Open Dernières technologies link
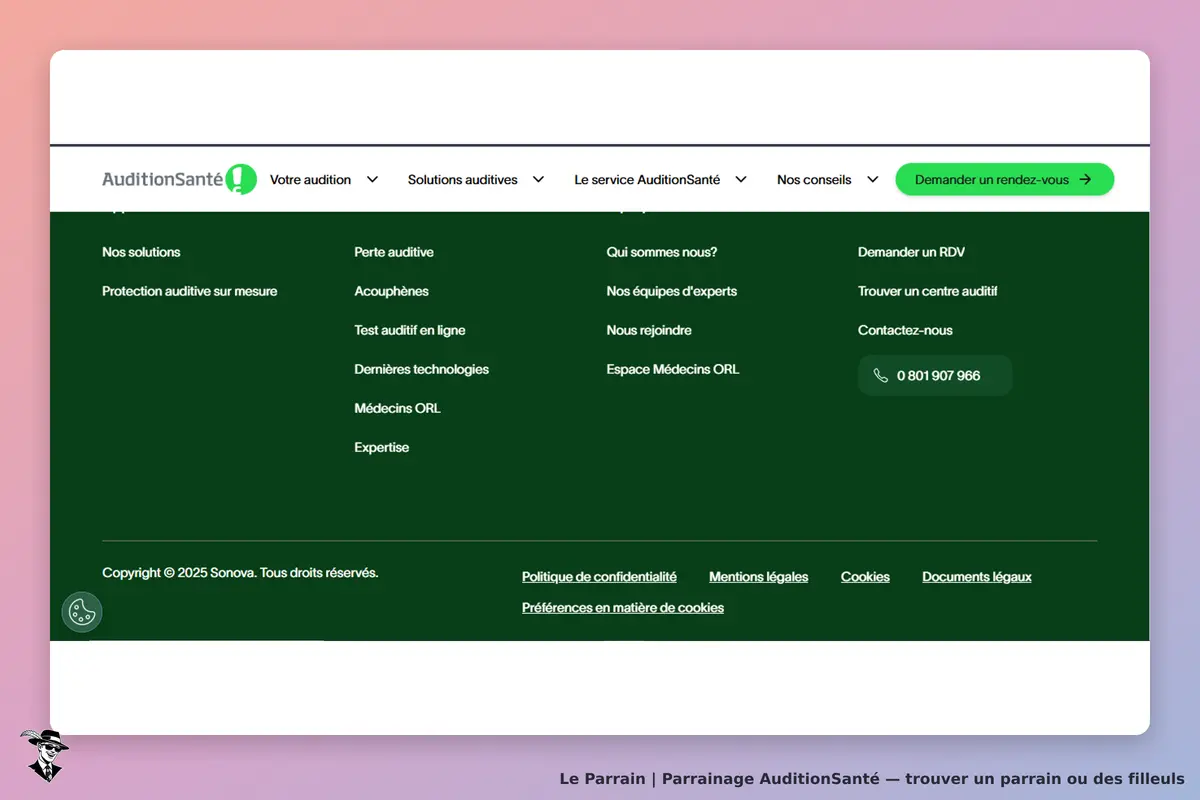The height and width of the screenshot is (800, 1200). (x=421, y=369)
